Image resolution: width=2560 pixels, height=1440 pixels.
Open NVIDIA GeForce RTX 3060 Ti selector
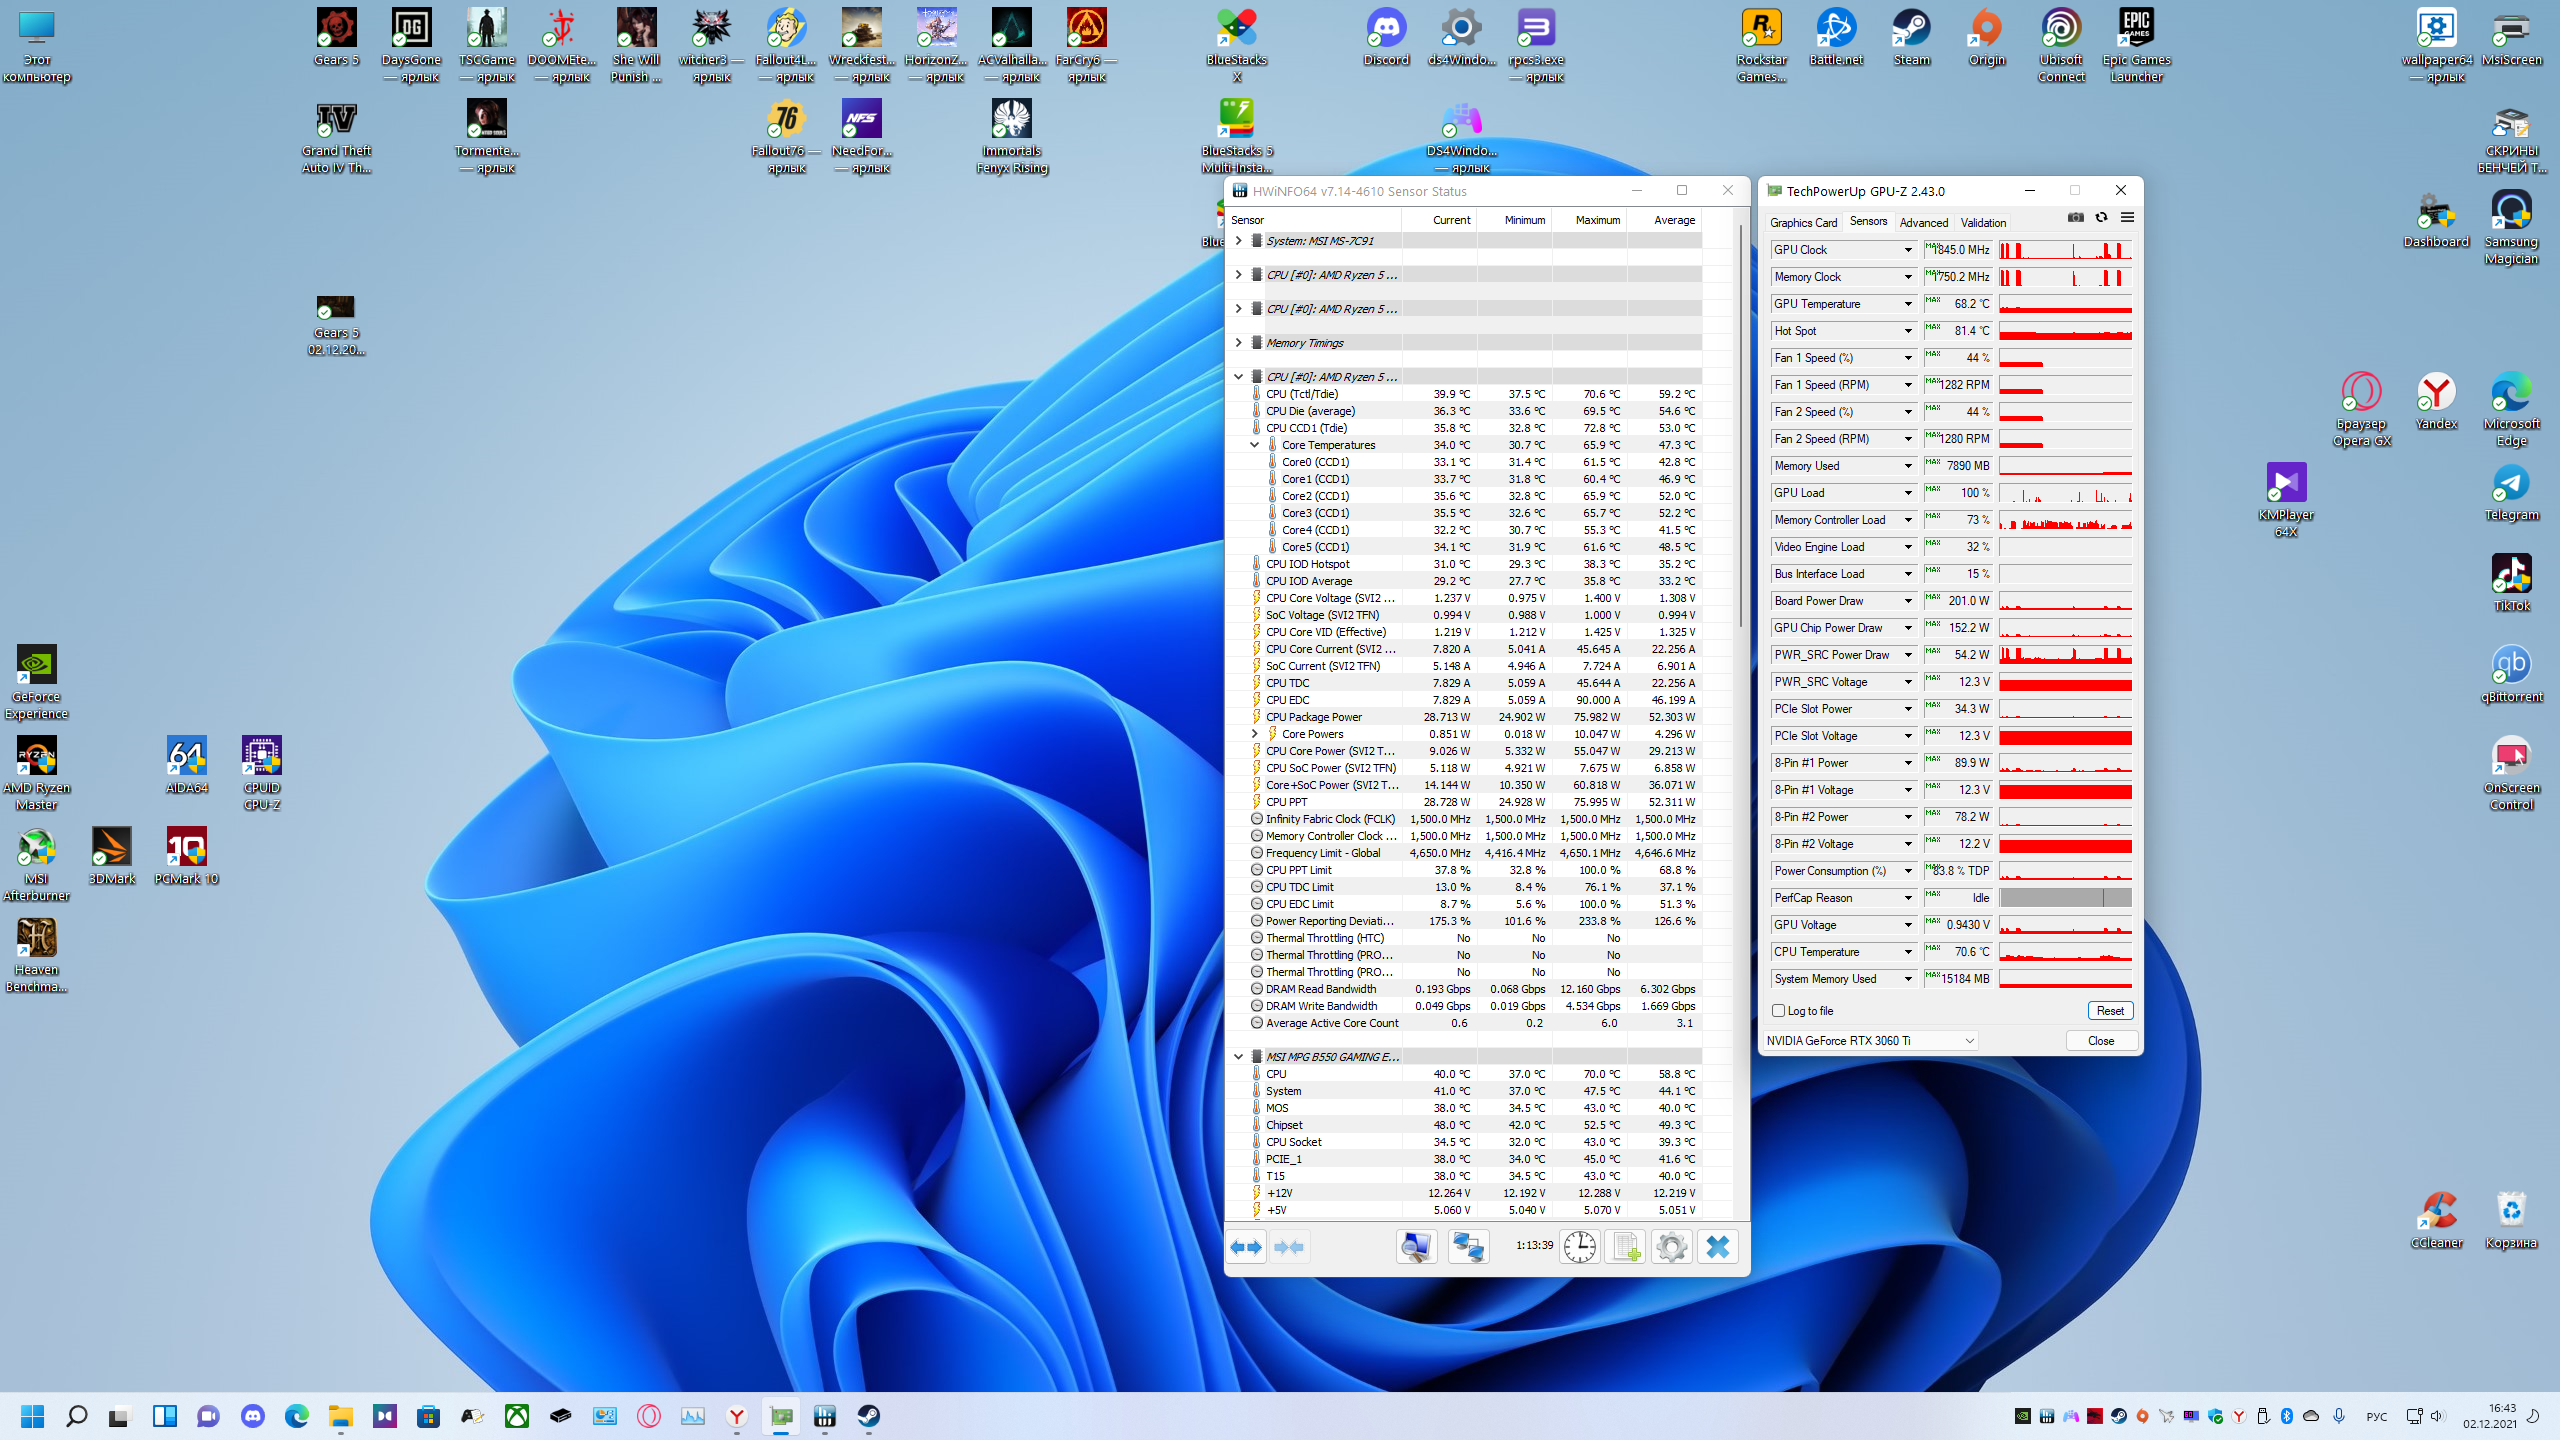tap(1870, 1041)
